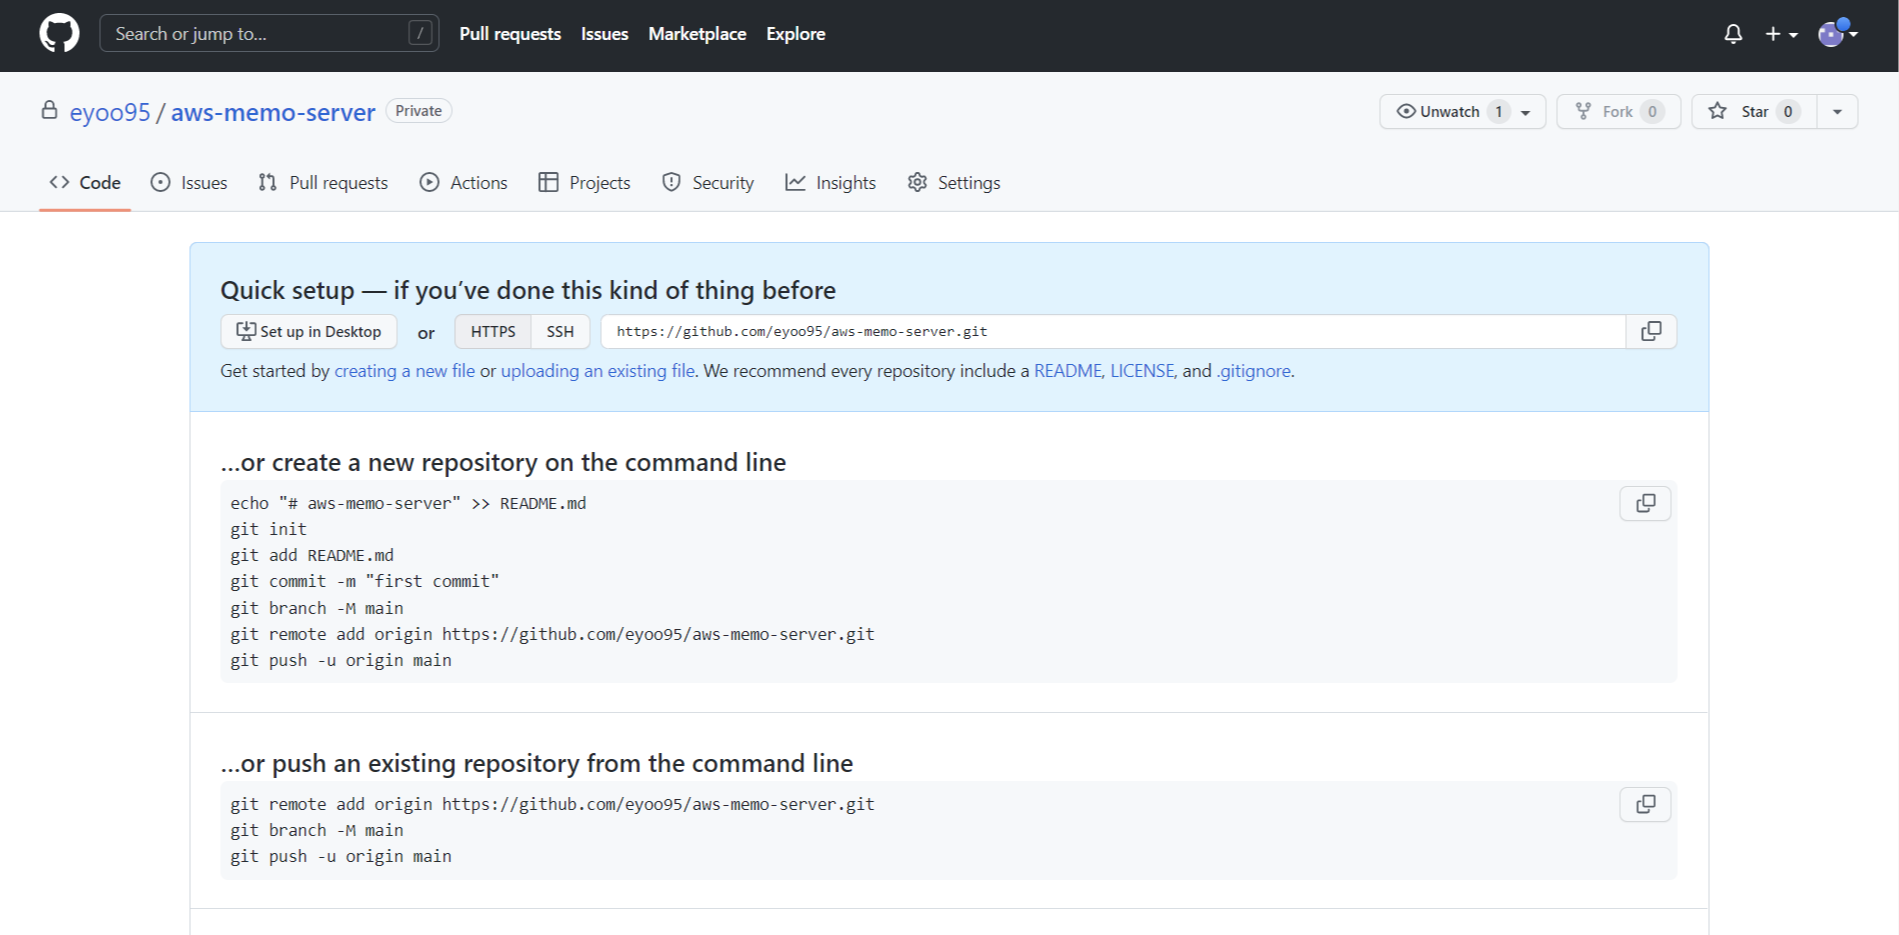
Task: Click the Quick setup heading
Action: [x=528, y=290]
